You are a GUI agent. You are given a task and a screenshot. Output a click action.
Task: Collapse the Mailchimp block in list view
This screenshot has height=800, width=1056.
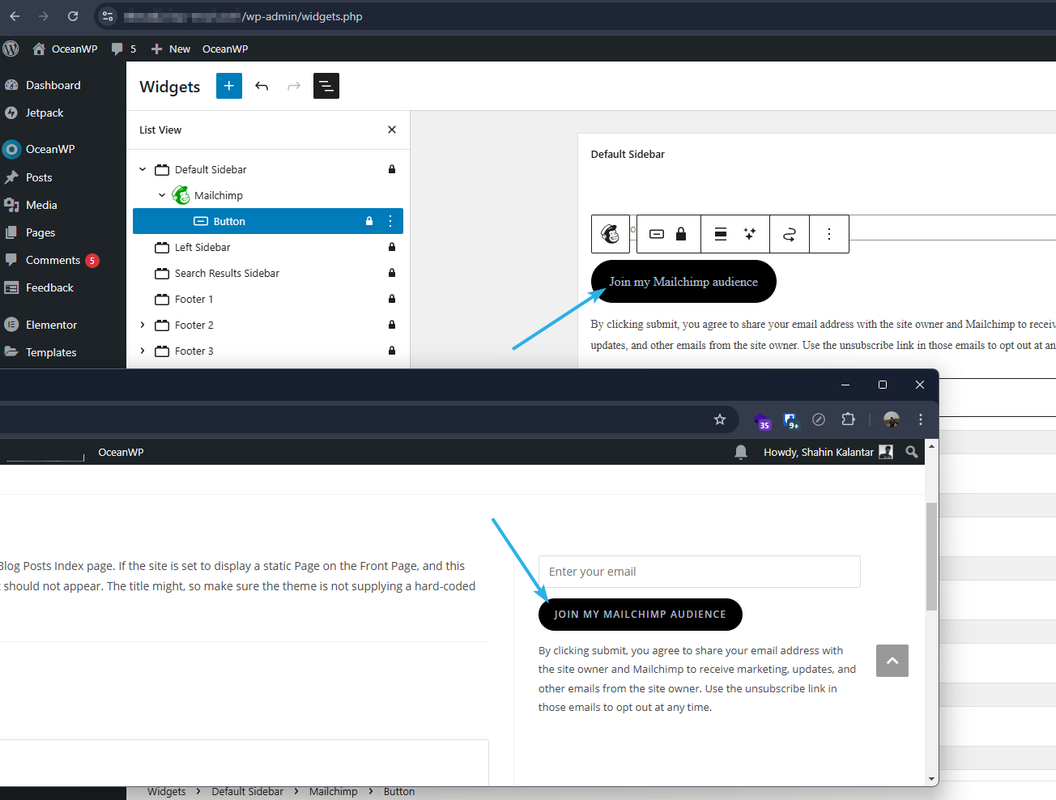(x=162, y=195)
